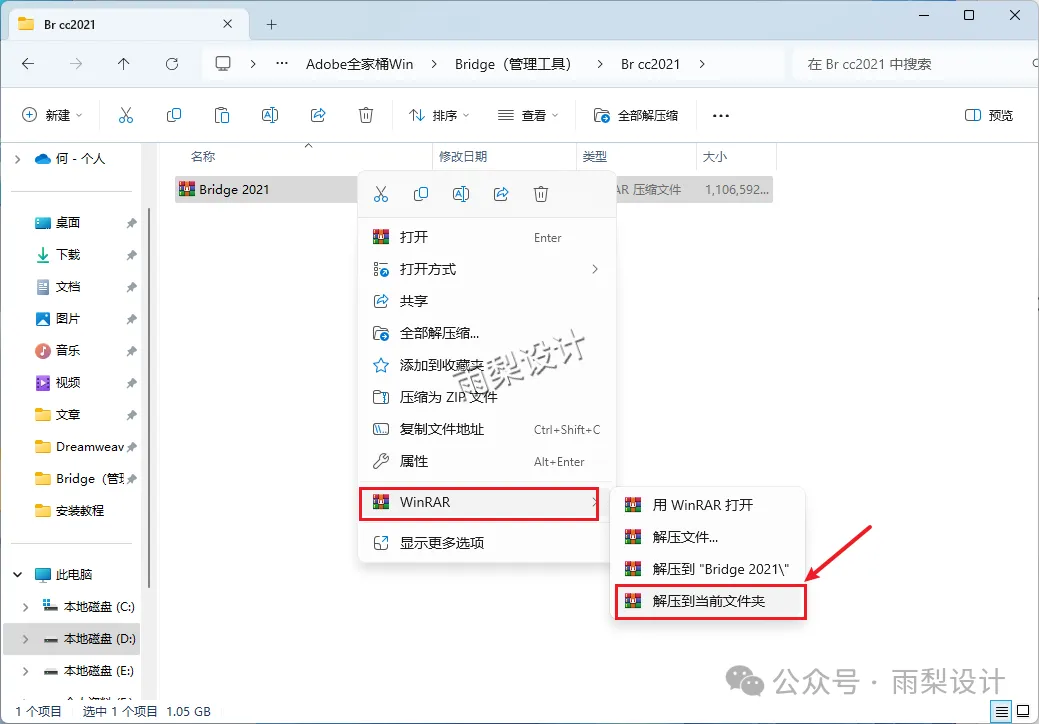The height and width of the screenshot is (724, 1039).
Task: Refresh the current folder view
Action: coord(172,64)
